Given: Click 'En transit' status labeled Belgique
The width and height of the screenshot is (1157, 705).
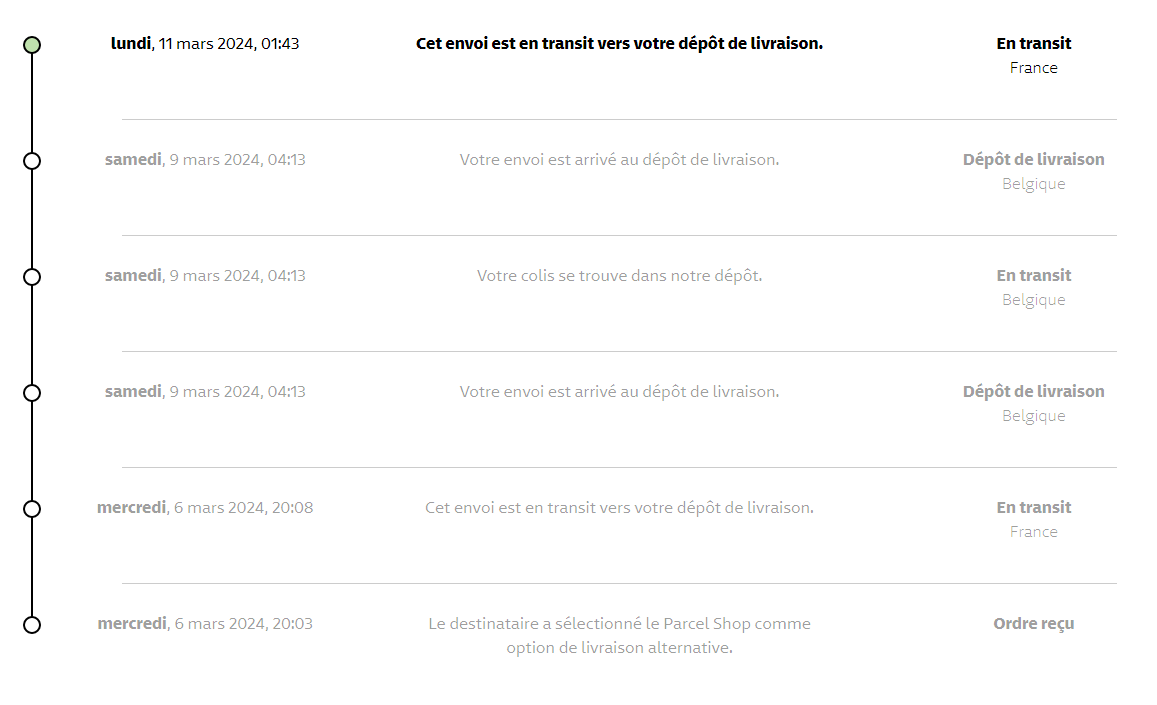Looking at the screenshot, I should (x=1033, y=276).
